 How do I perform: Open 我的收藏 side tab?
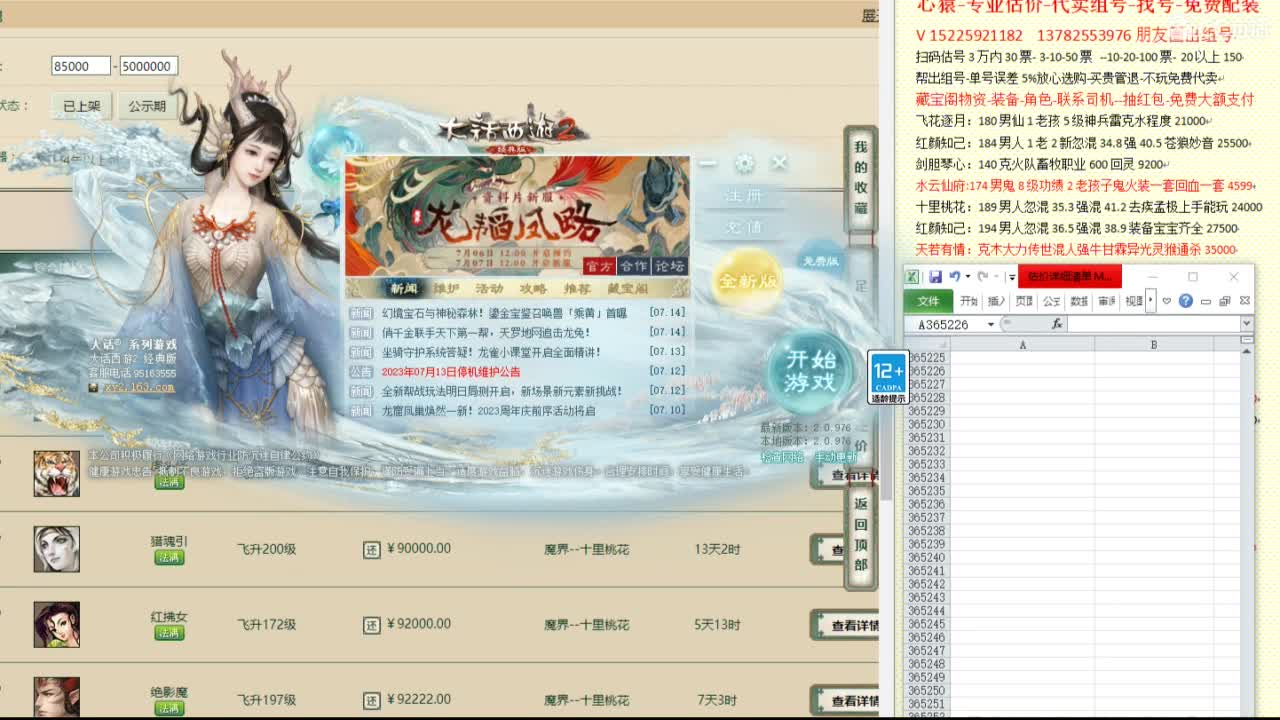(x=860, y=177)
